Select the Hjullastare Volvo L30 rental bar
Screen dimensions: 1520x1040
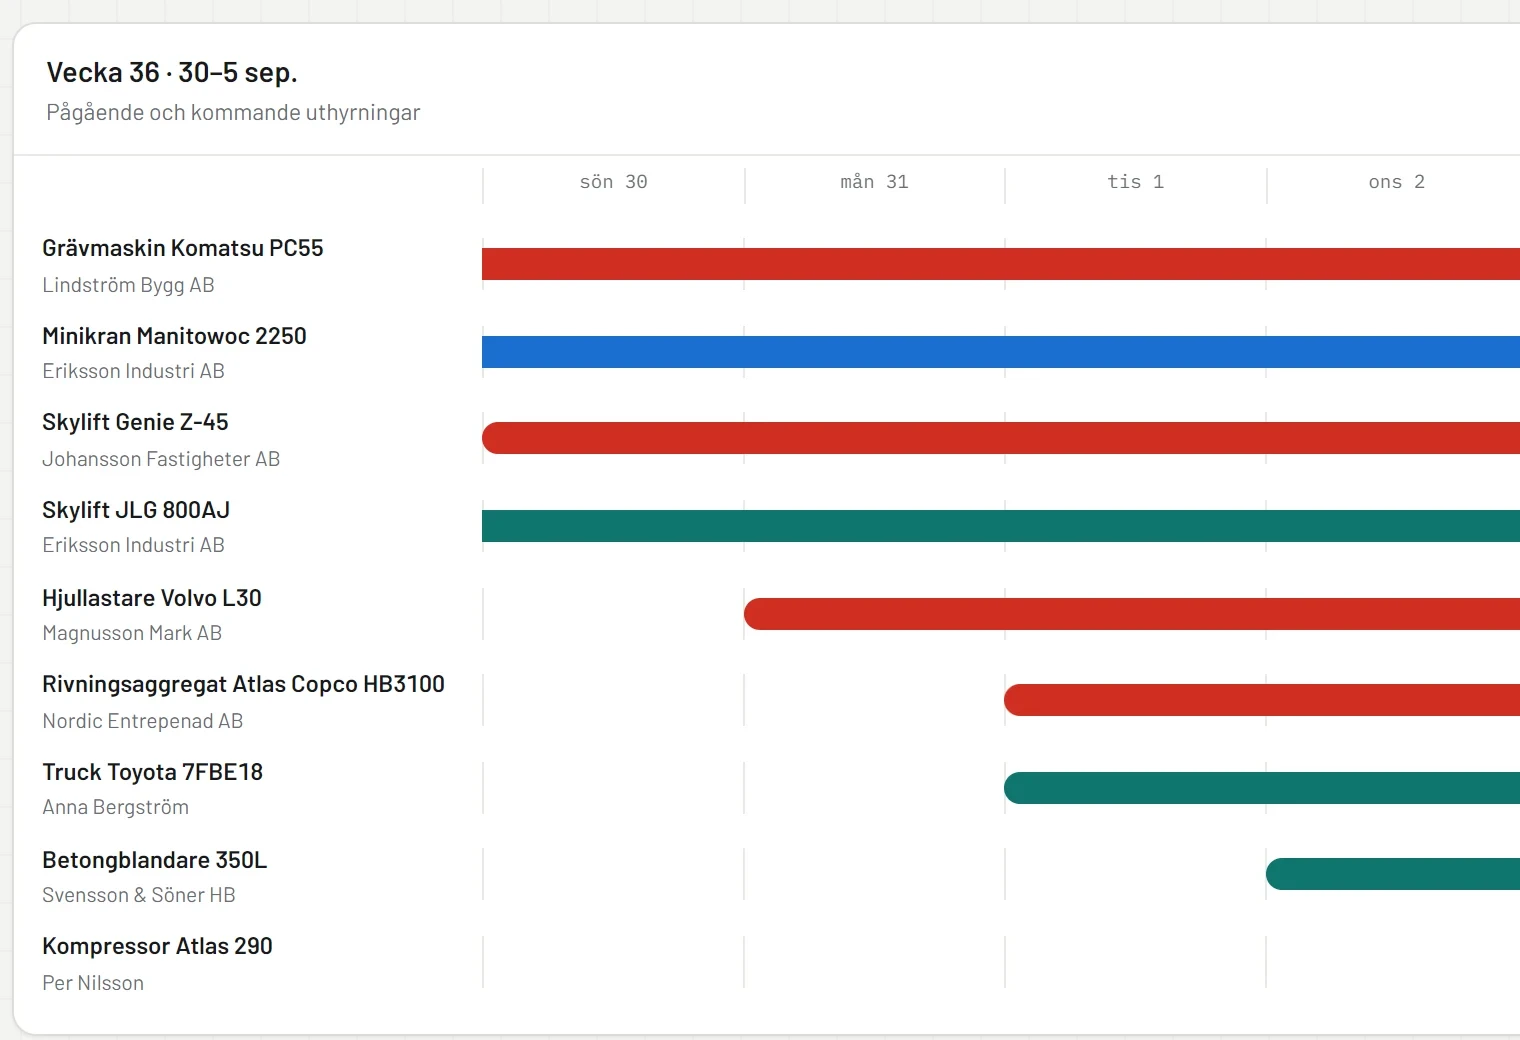coord(1132,614)
